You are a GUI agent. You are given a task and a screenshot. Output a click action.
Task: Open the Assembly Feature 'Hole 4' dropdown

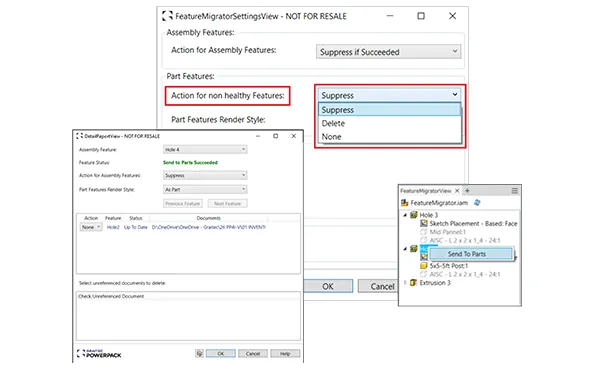tap(205, 149)
